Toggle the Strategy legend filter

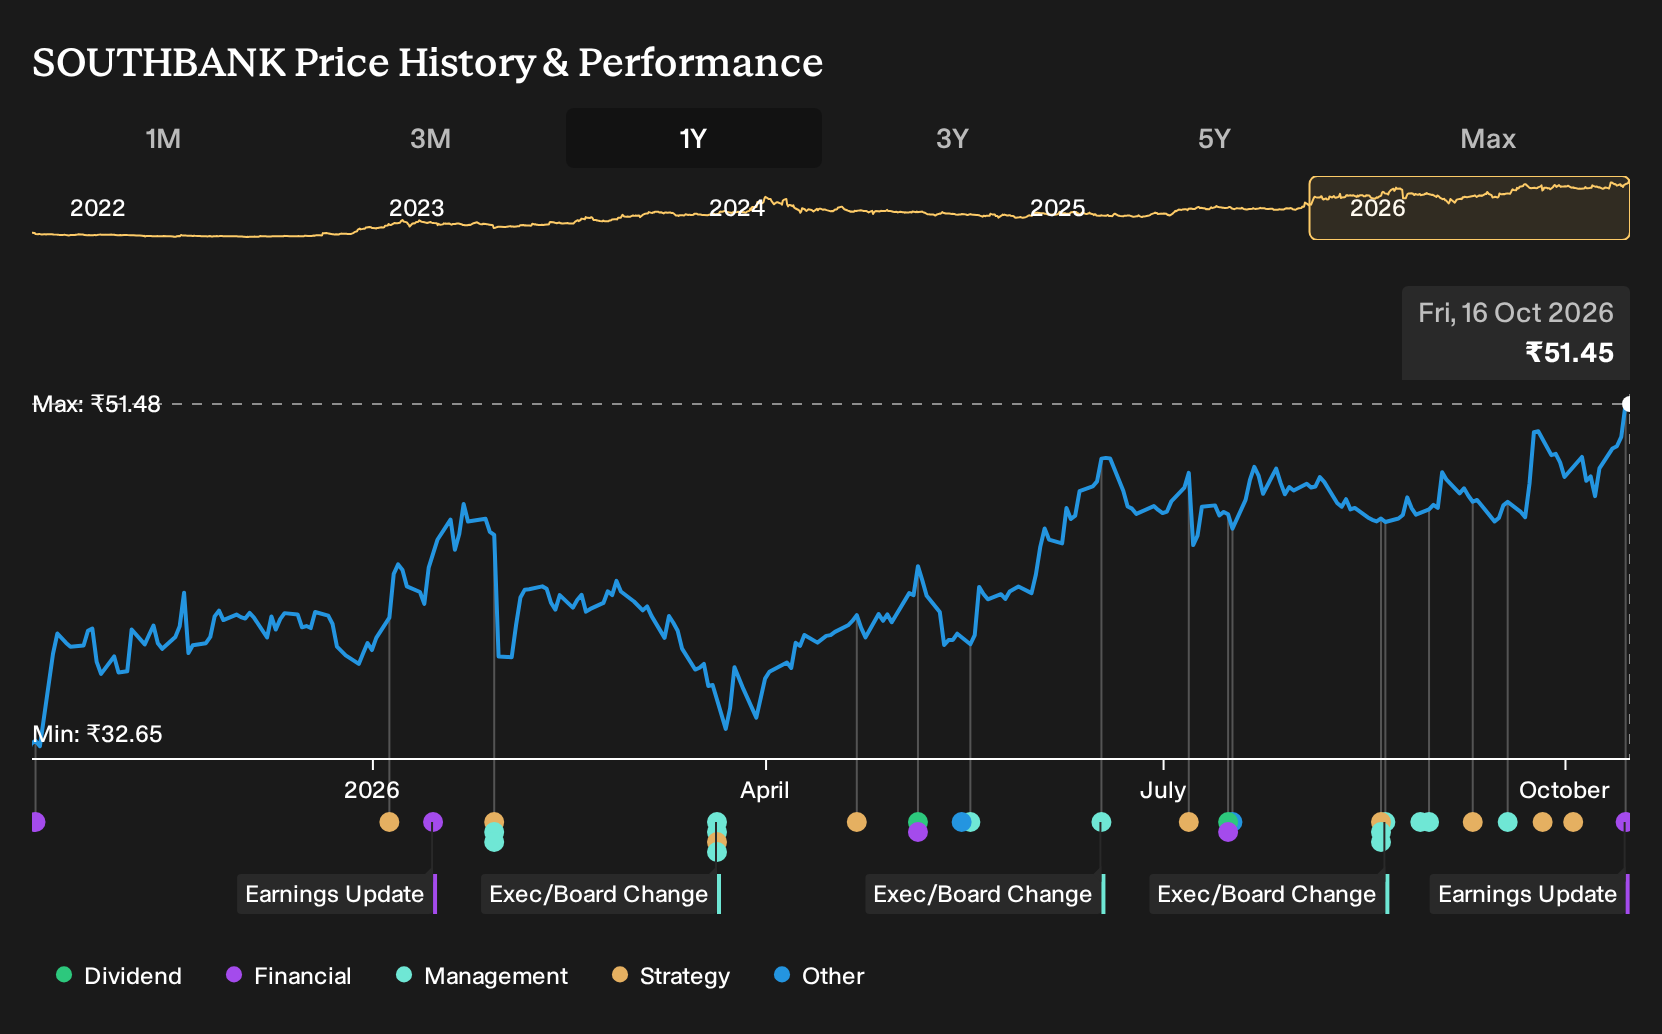click(671, 976)
